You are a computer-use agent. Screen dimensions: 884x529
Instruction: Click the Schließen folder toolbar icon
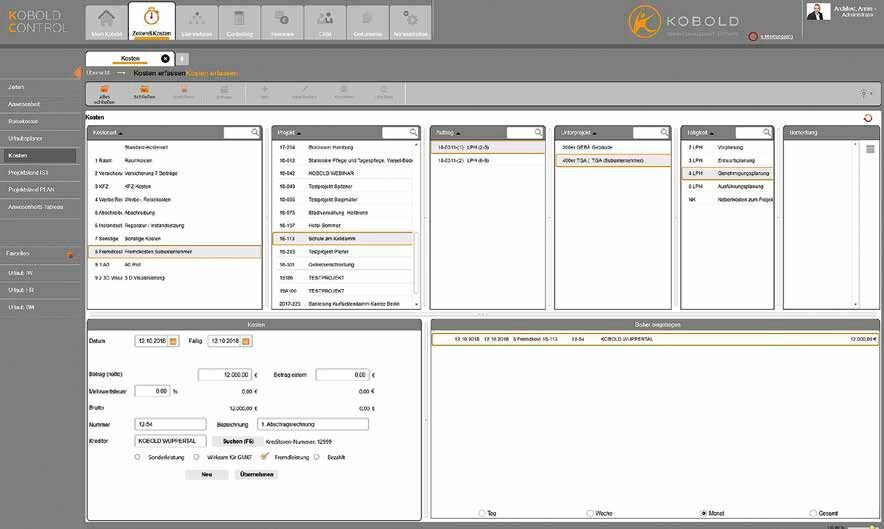pyautogui.click(x=144, y=93)
